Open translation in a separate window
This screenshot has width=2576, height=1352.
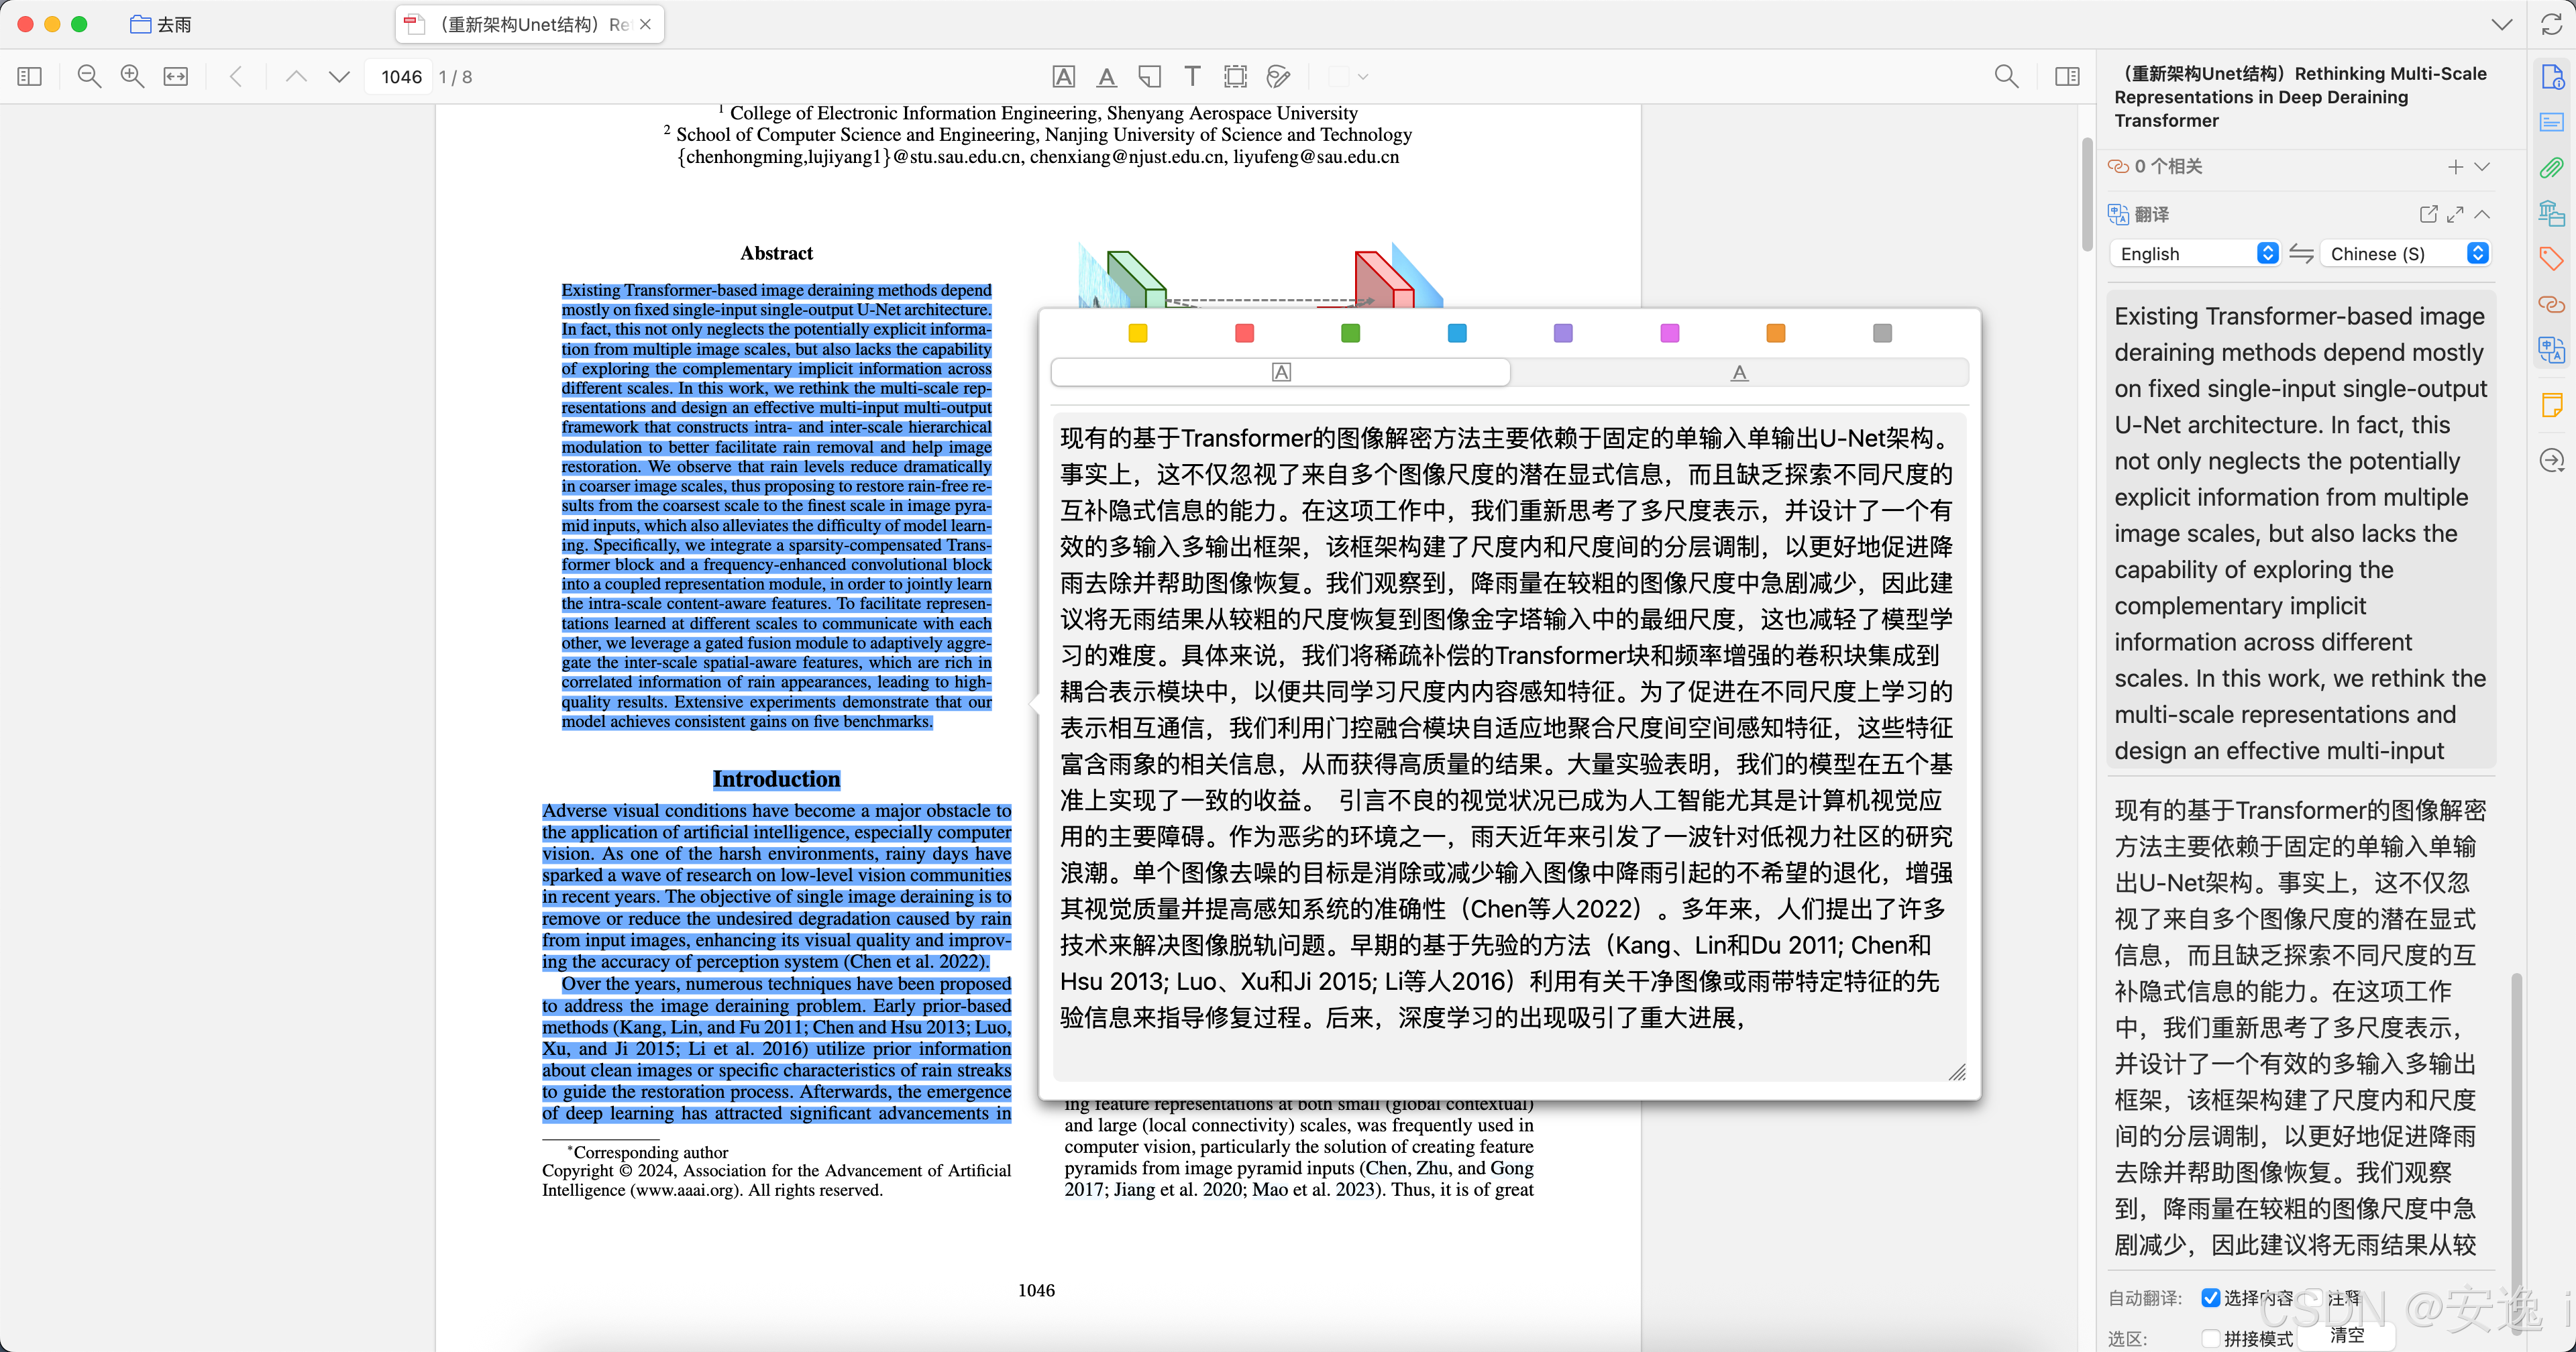click(2428, 214)
